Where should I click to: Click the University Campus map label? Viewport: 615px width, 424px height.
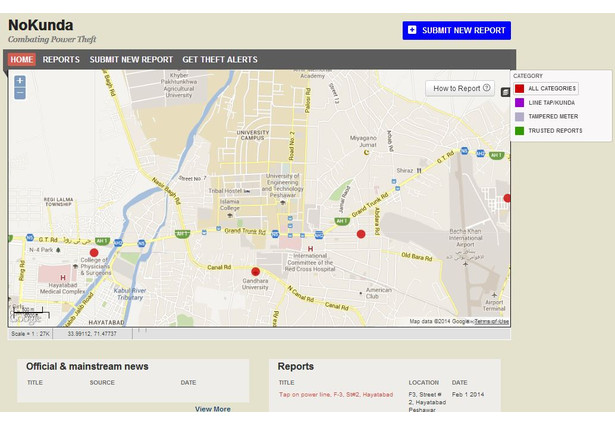[x=253, y=135]
